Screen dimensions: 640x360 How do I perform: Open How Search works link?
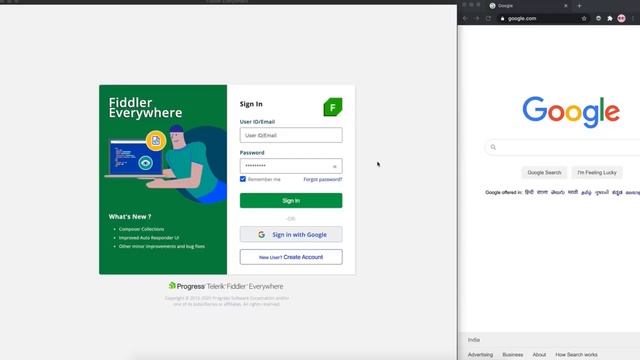point(576,355)
